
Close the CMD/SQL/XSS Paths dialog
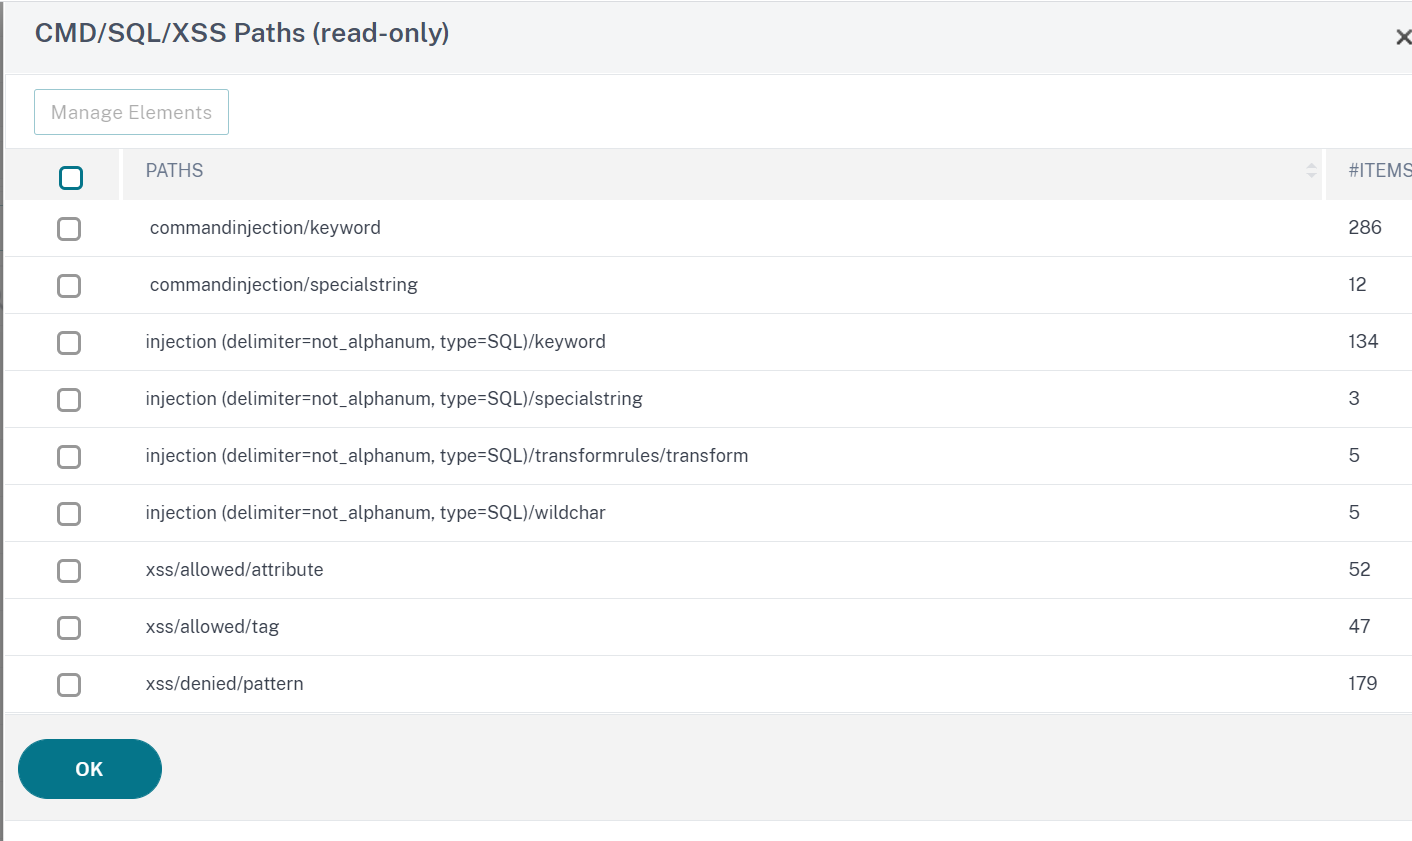click(1403, 37)
